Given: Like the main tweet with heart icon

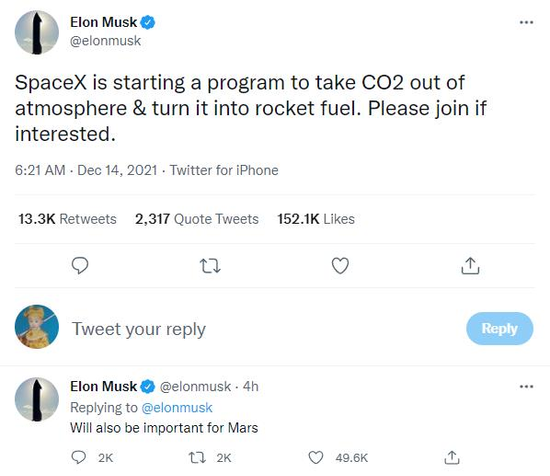Looking at the screenshot, I should point(340,266).
